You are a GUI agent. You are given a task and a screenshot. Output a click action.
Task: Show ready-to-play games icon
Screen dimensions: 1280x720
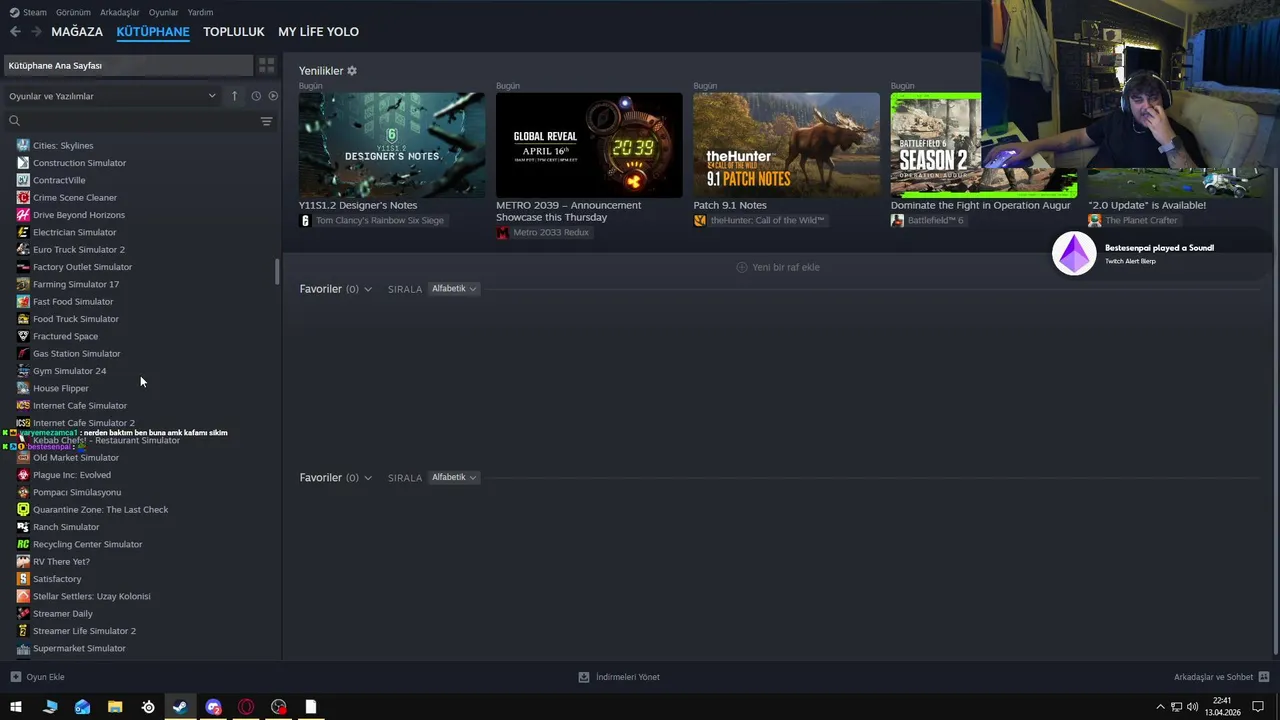coord(273,96)
